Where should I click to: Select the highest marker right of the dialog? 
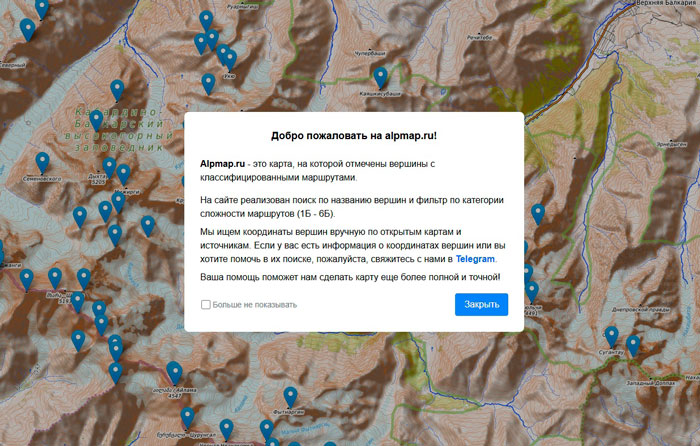point(538,214)
